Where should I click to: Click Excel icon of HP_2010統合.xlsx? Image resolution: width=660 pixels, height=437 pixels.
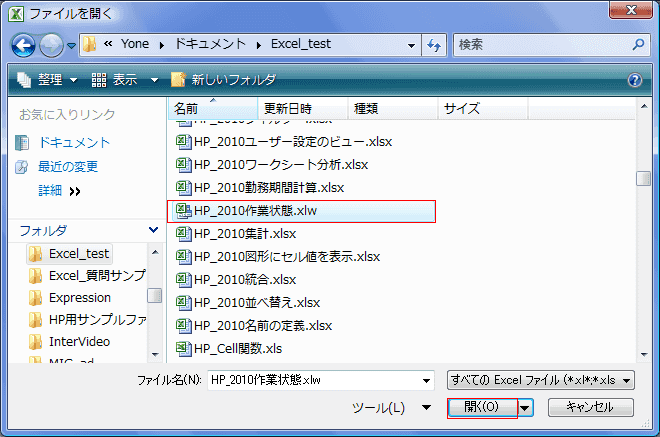coord(183,280)
